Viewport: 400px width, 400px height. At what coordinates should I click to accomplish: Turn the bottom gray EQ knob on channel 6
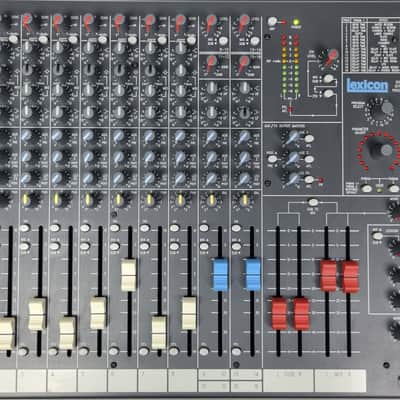click(x=119, y=111)
